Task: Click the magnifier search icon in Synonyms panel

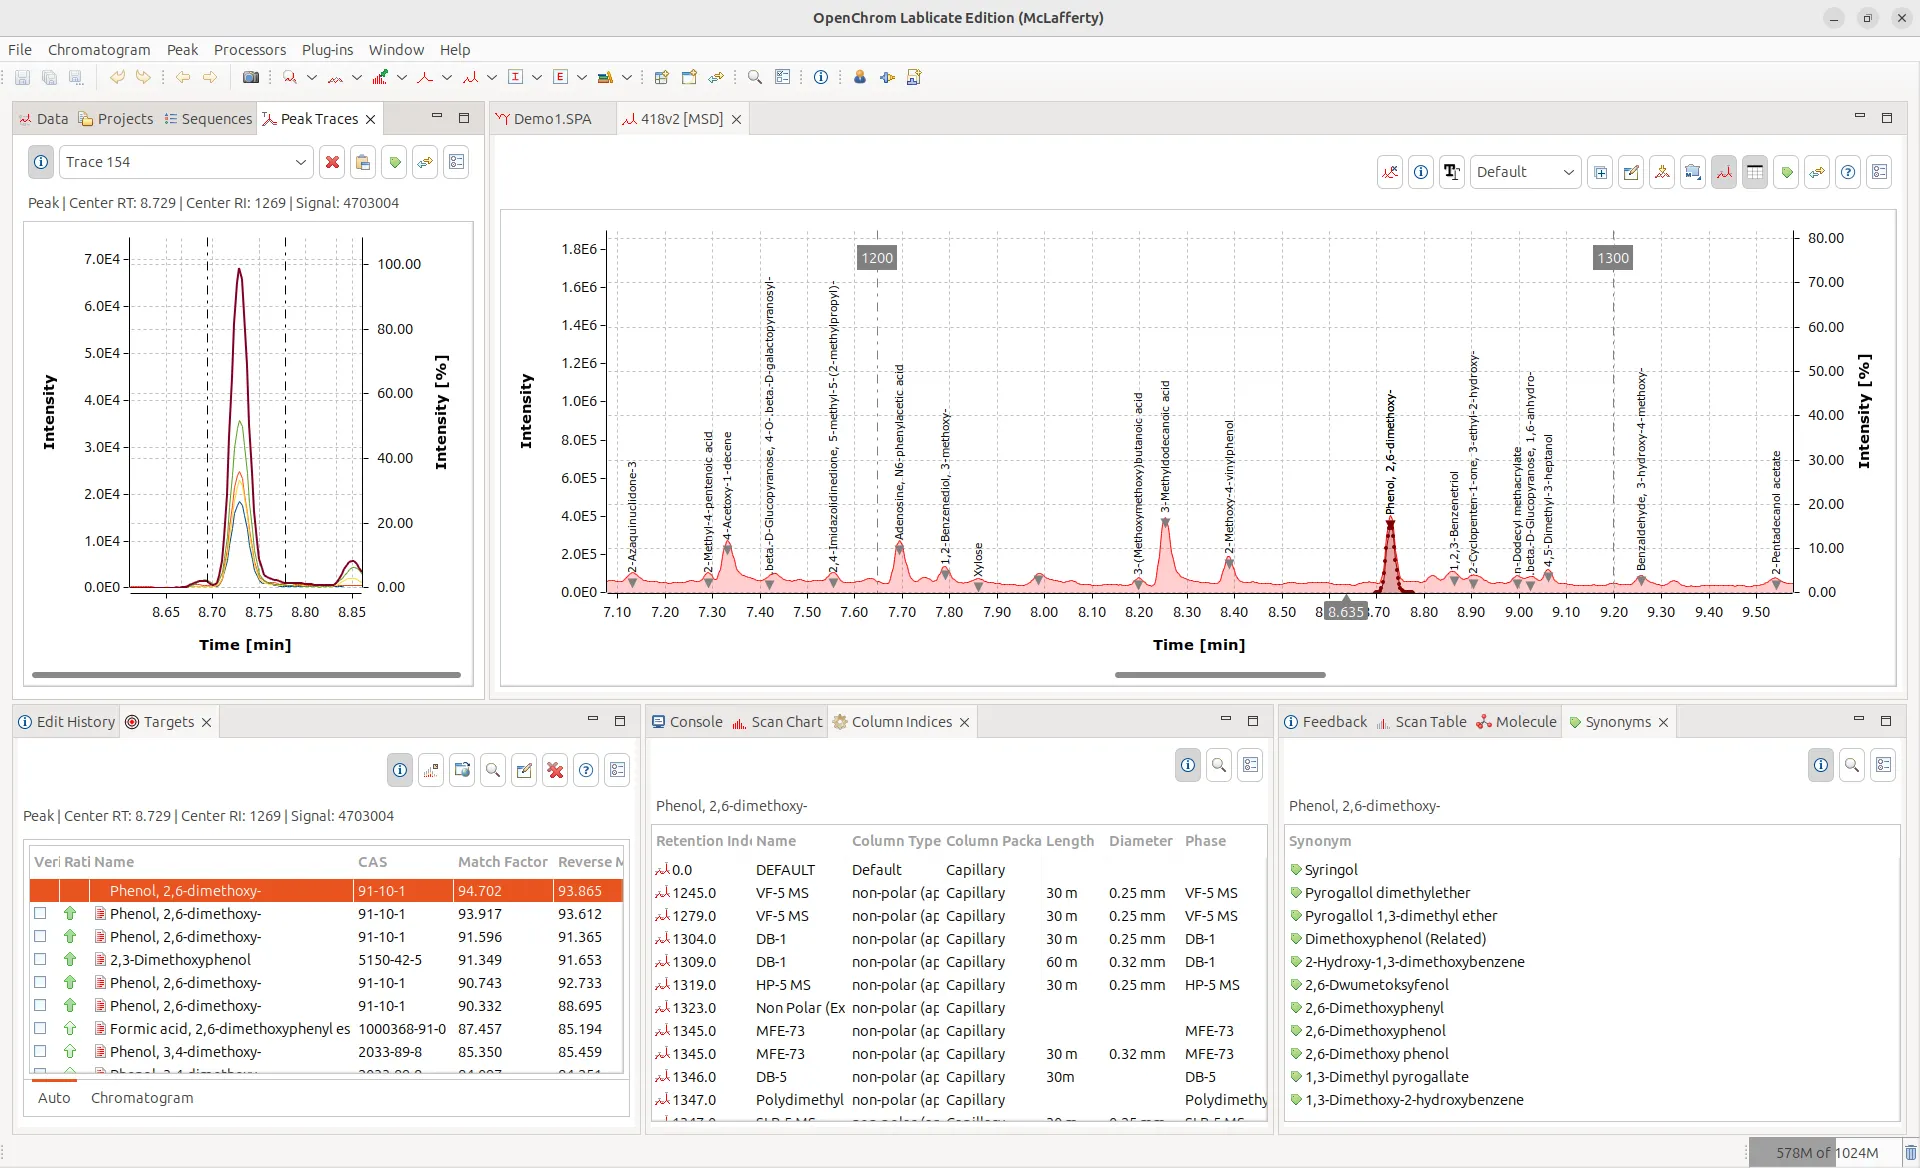Action: tap(1851, 765)
